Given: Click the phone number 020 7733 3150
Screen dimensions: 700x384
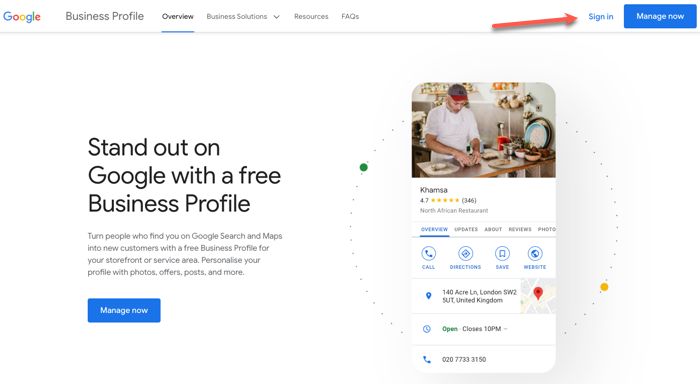Looking at the screenshot, I should click(x=464, y=359).
